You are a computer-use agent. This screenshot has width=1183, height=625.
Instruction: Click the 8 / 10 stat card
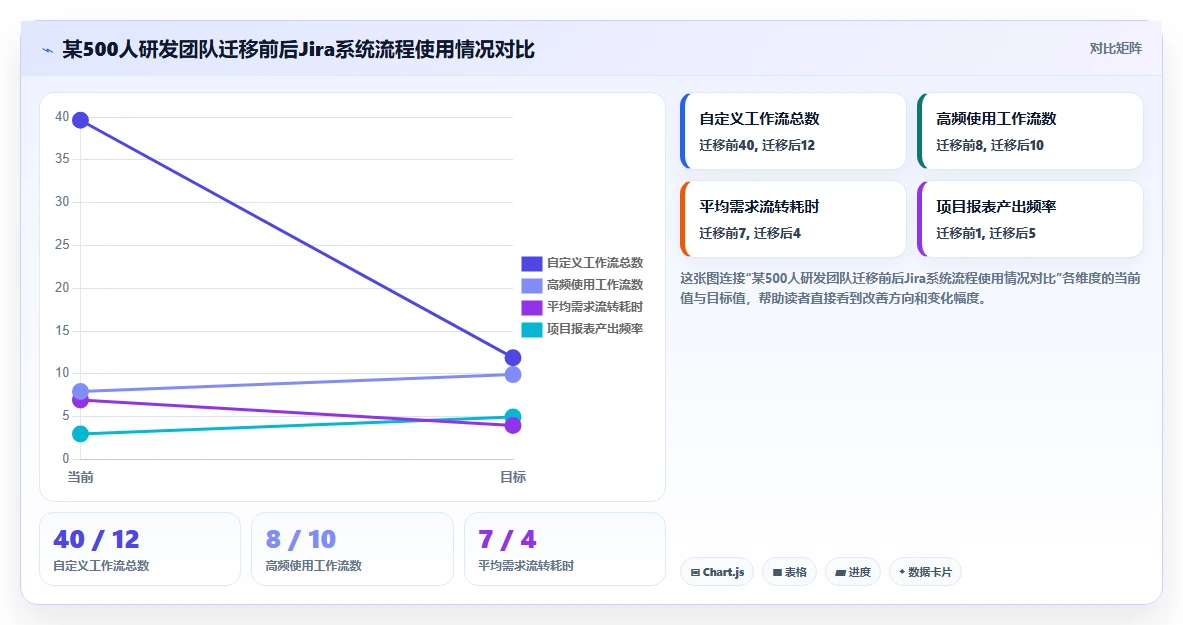tap(352, 550)
